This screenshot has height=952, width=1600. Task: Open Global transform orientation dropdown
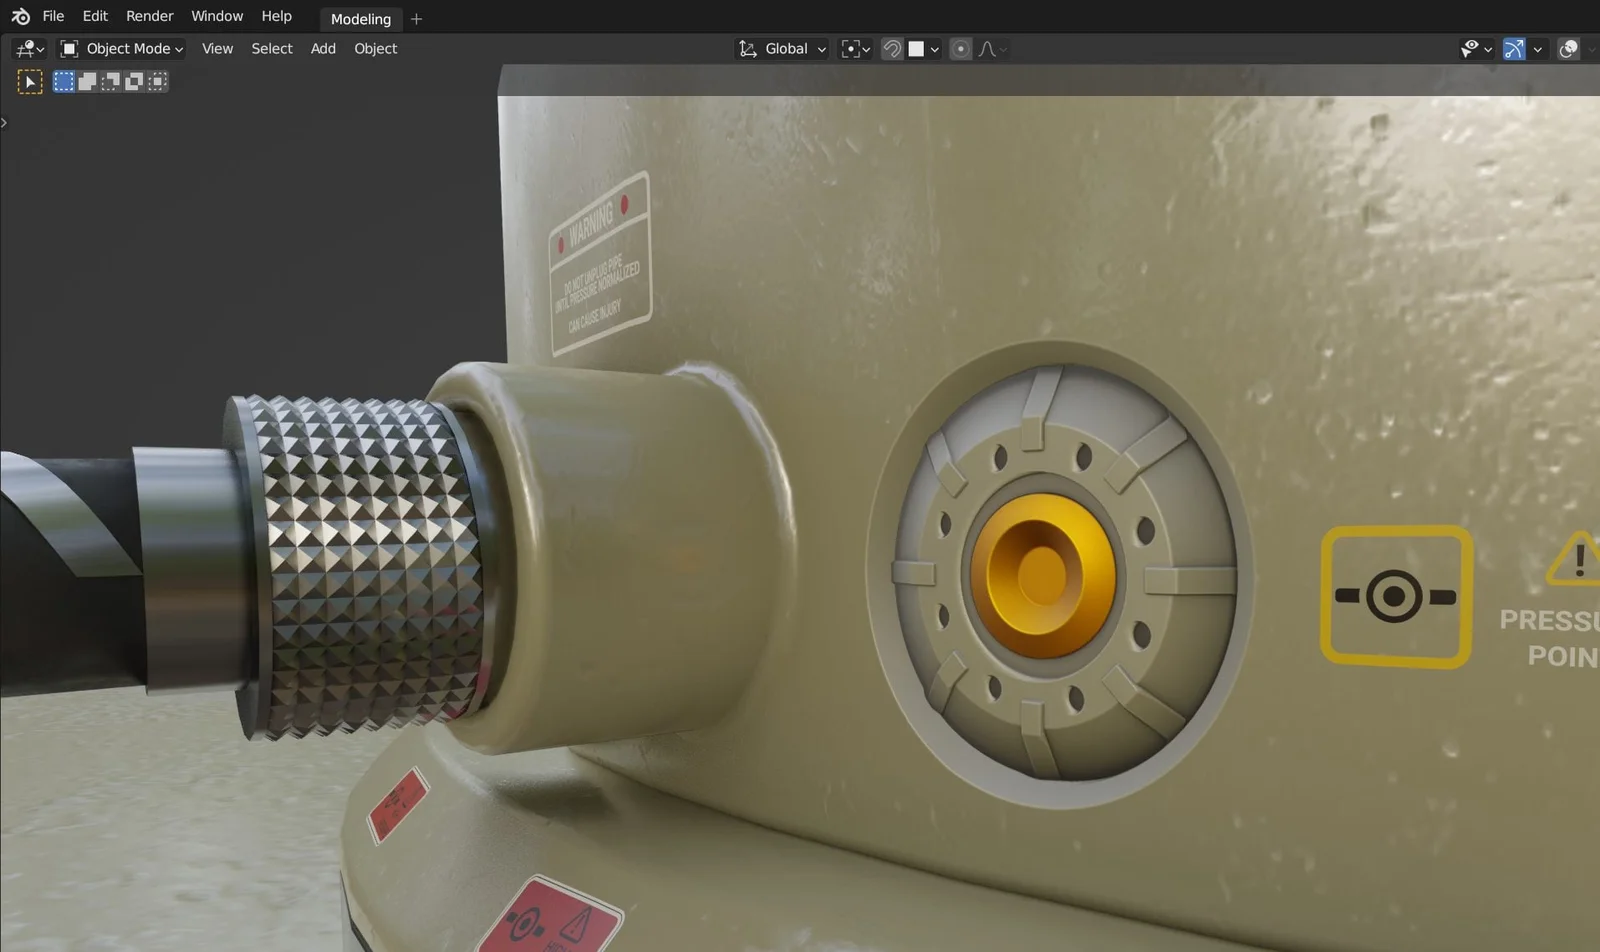pos(783,49)
